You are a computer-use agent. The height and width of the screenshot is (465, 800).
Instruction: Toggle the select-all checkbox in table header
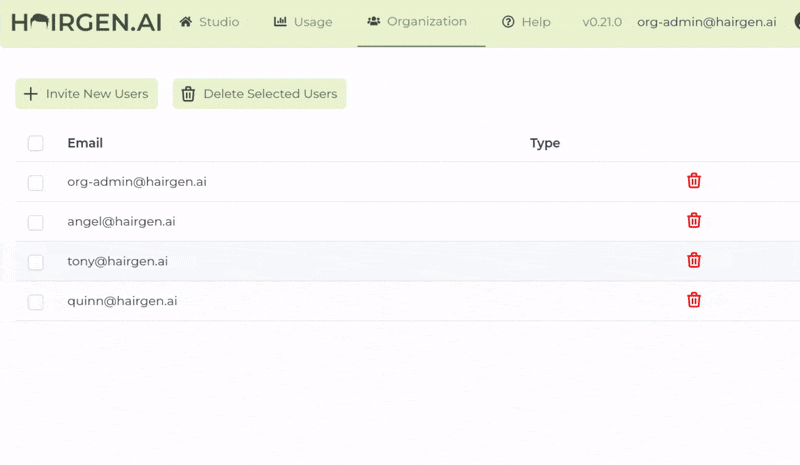pyautogui.click(x=36, y=143)
